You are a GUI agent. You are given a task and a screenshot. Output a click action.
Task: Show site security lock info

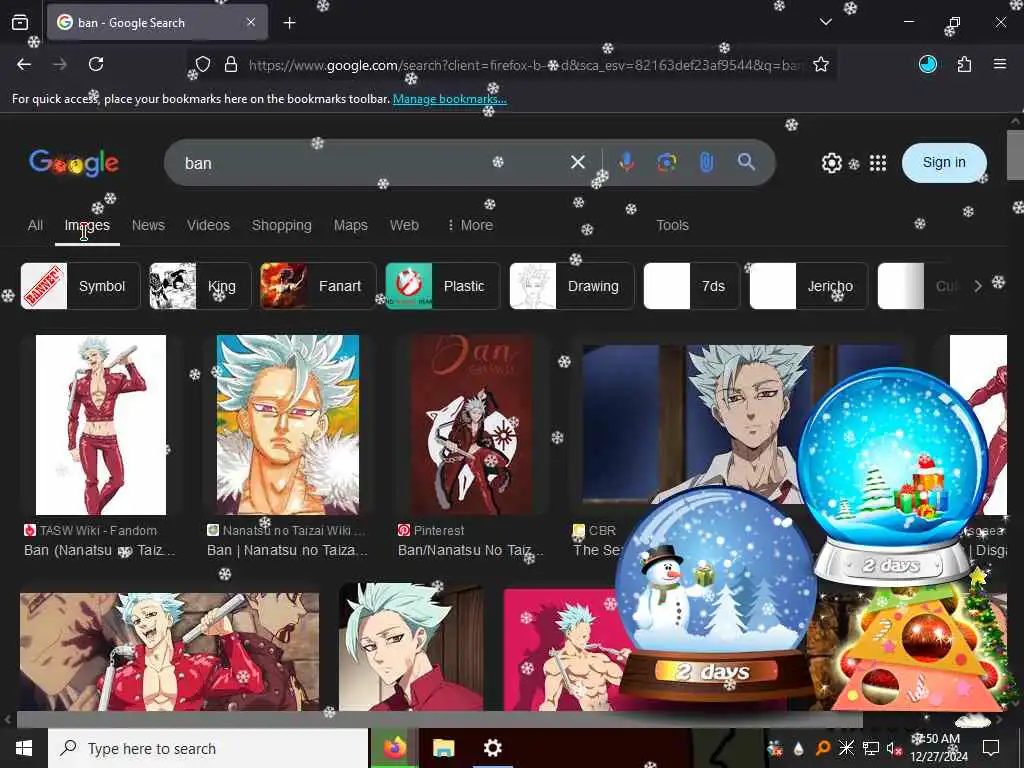(231, 64)
